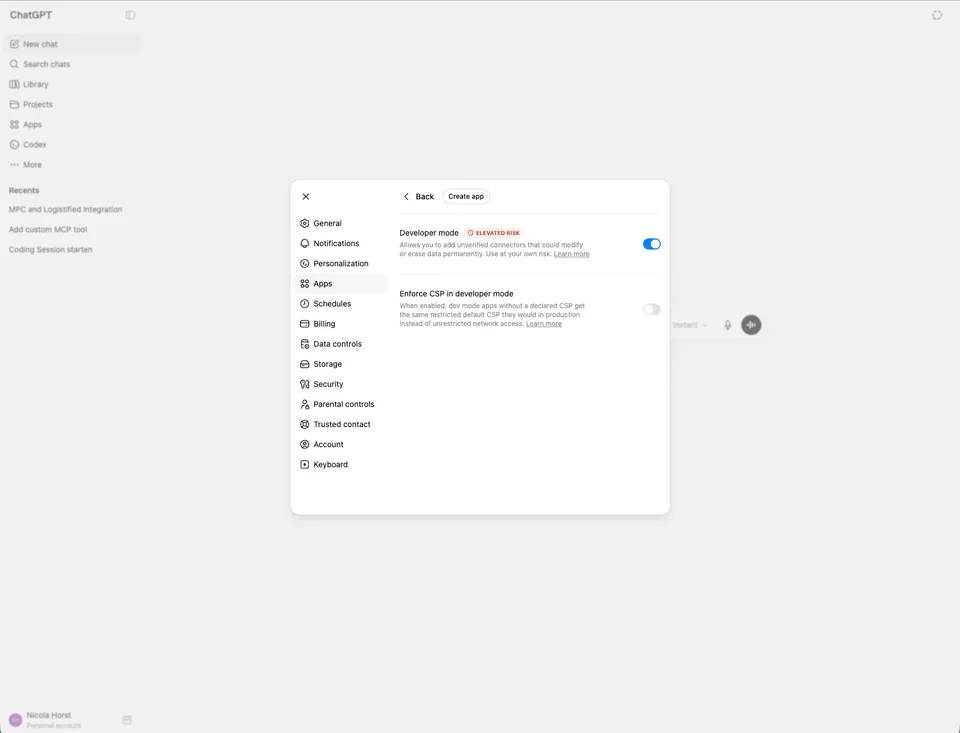
Task: Open Personalization settings tab
Action: (x=341, y=264)
